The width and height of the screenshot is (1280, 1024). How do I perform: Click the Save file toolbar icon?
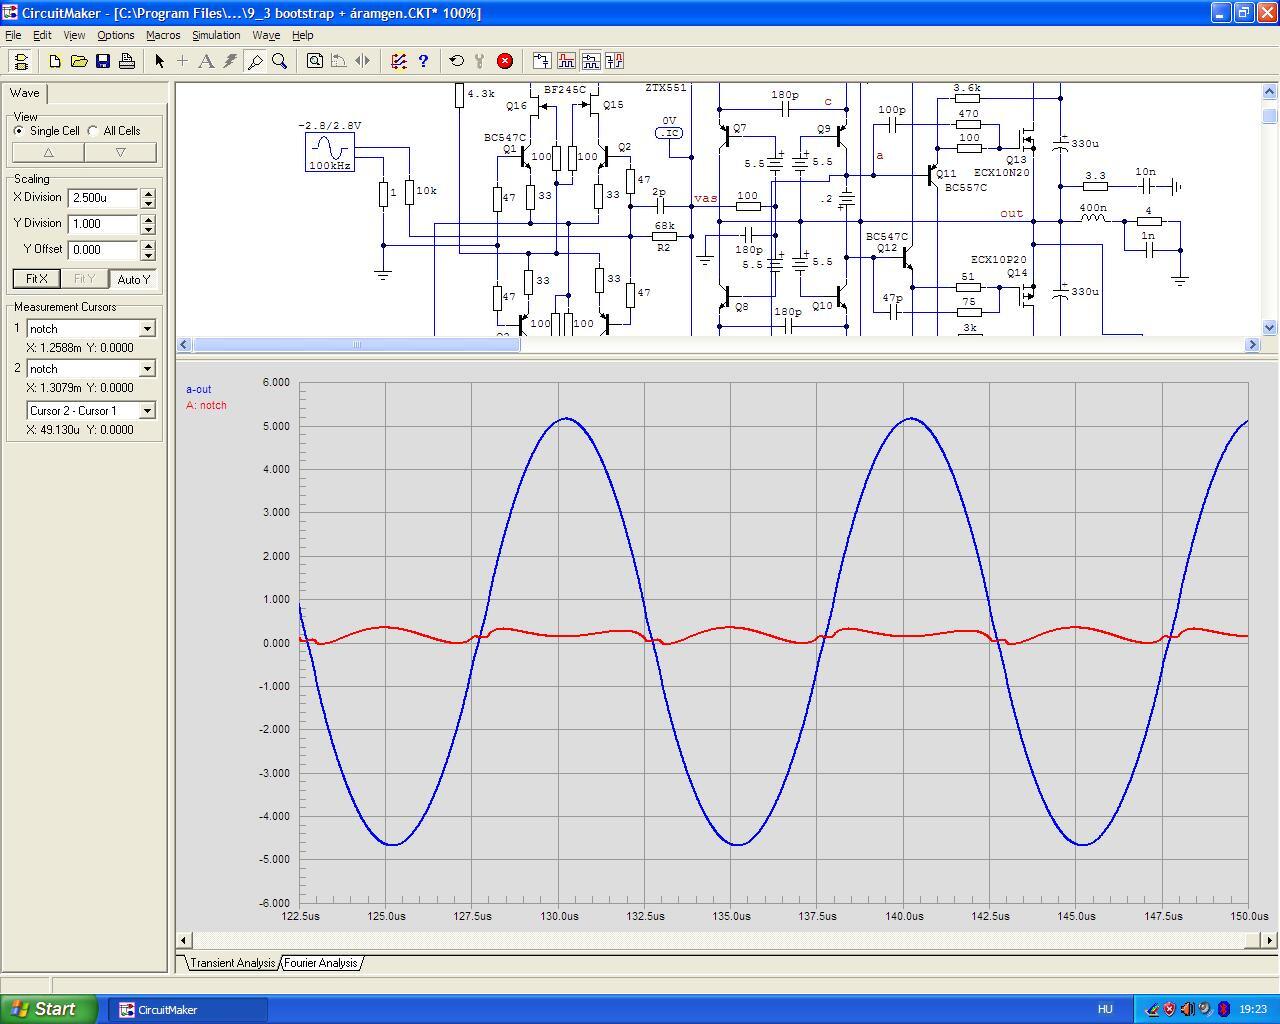tap(103, 61)
